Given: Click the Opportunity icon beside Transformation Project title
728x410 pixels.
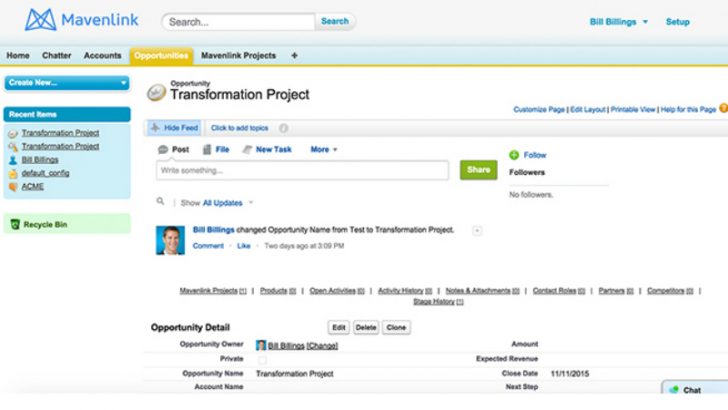Looking at the screenshot, I should pos(156,92).
